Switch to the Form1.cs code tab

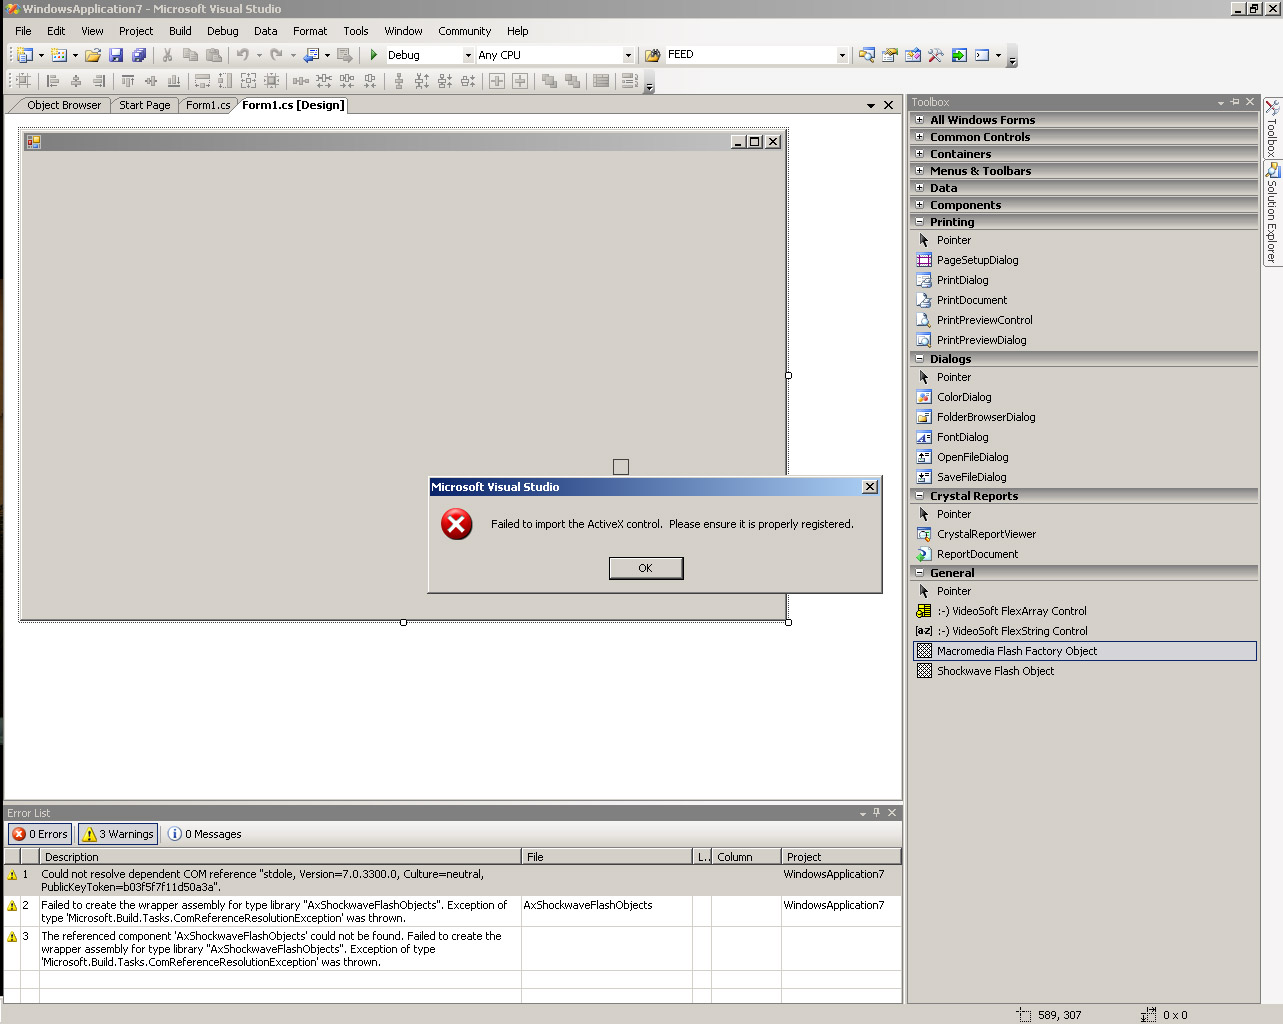tap(208, 105)
